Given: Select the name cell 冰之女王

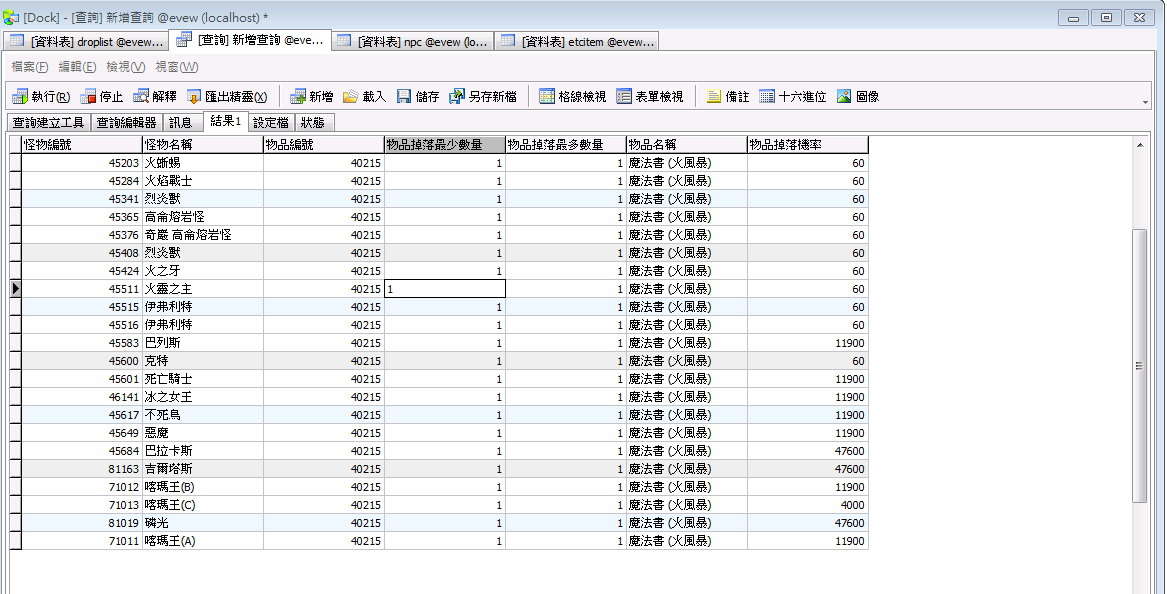Looking at the screenshot, I should pyautogui.click(x=202, y=397).
